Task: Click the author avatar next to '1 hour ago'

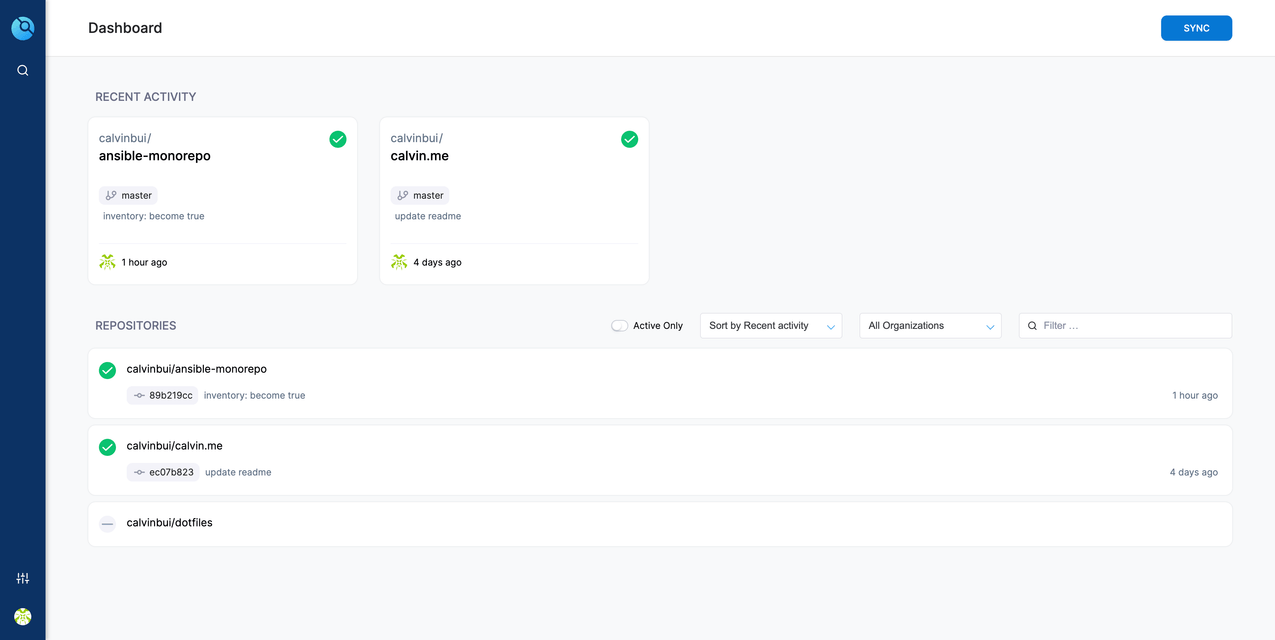Action: click(x=107, y=261)
